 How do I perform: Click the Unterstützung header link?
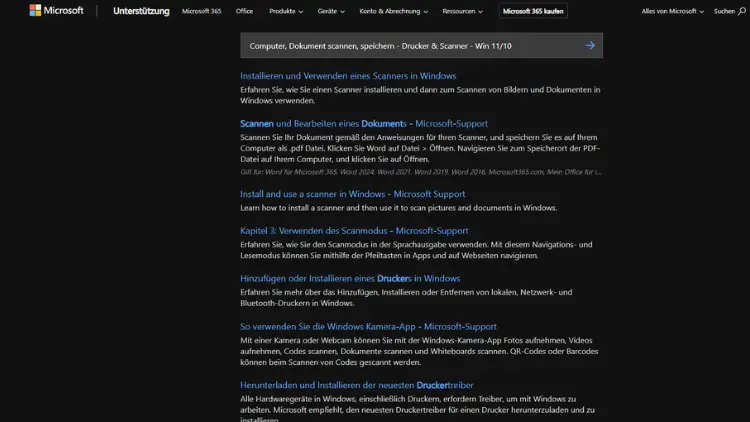point(141,11)
